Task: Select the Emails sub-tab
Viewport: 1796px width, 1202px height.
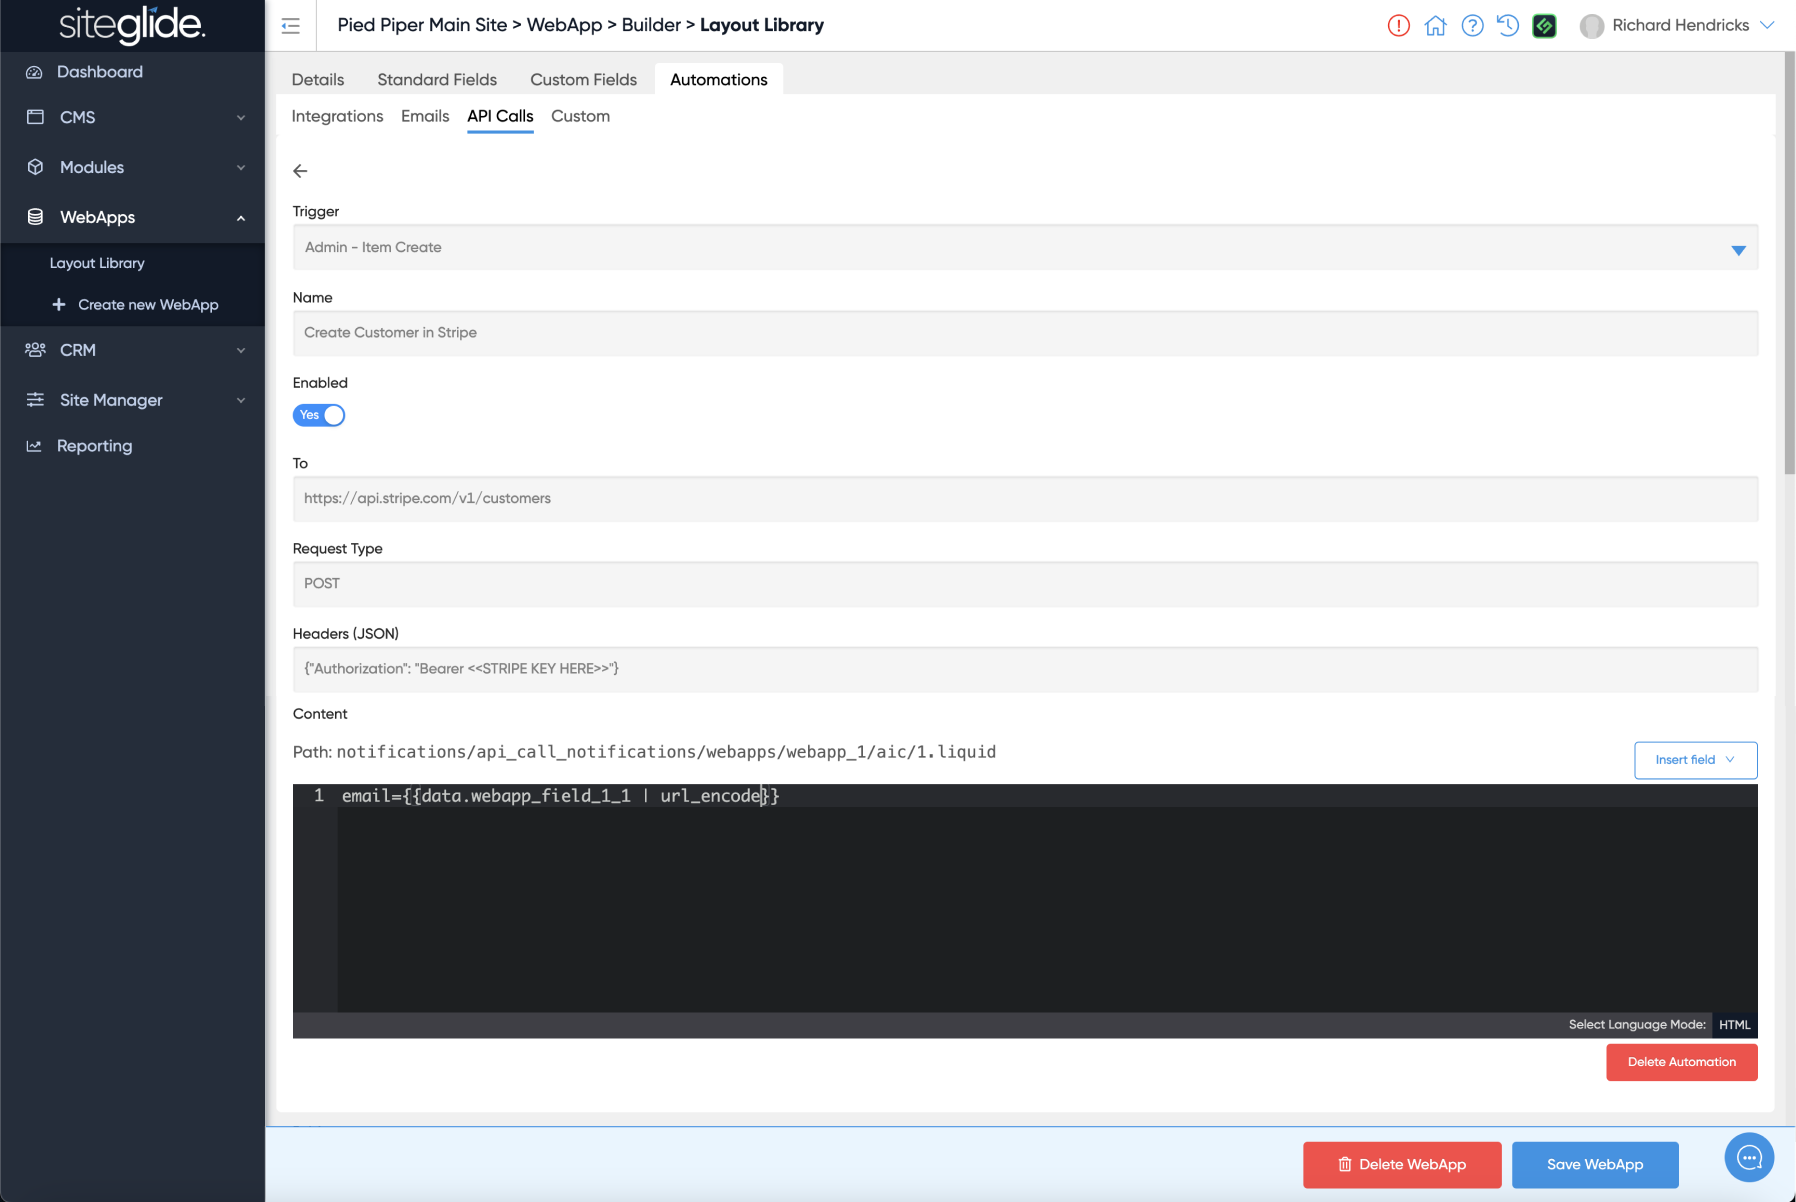Action: click(x=425, y=116)
